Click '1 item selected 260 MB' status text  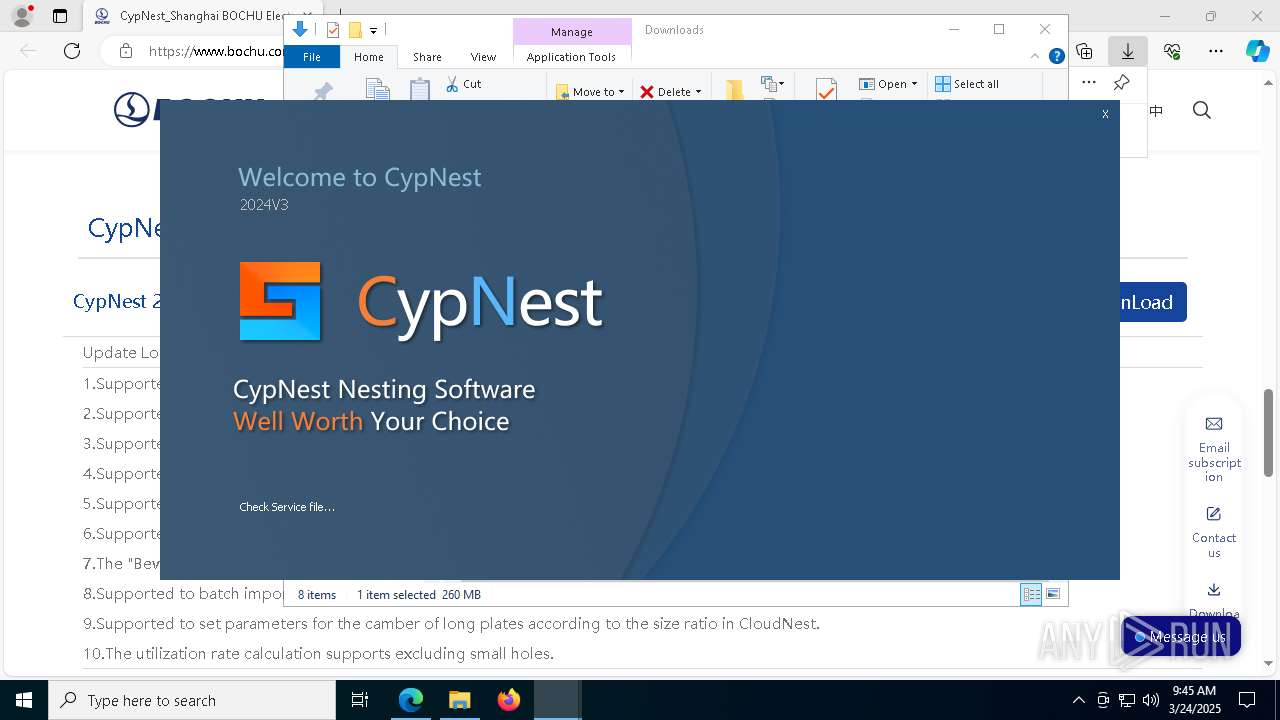pyautogui.click(x=419, y=595)
